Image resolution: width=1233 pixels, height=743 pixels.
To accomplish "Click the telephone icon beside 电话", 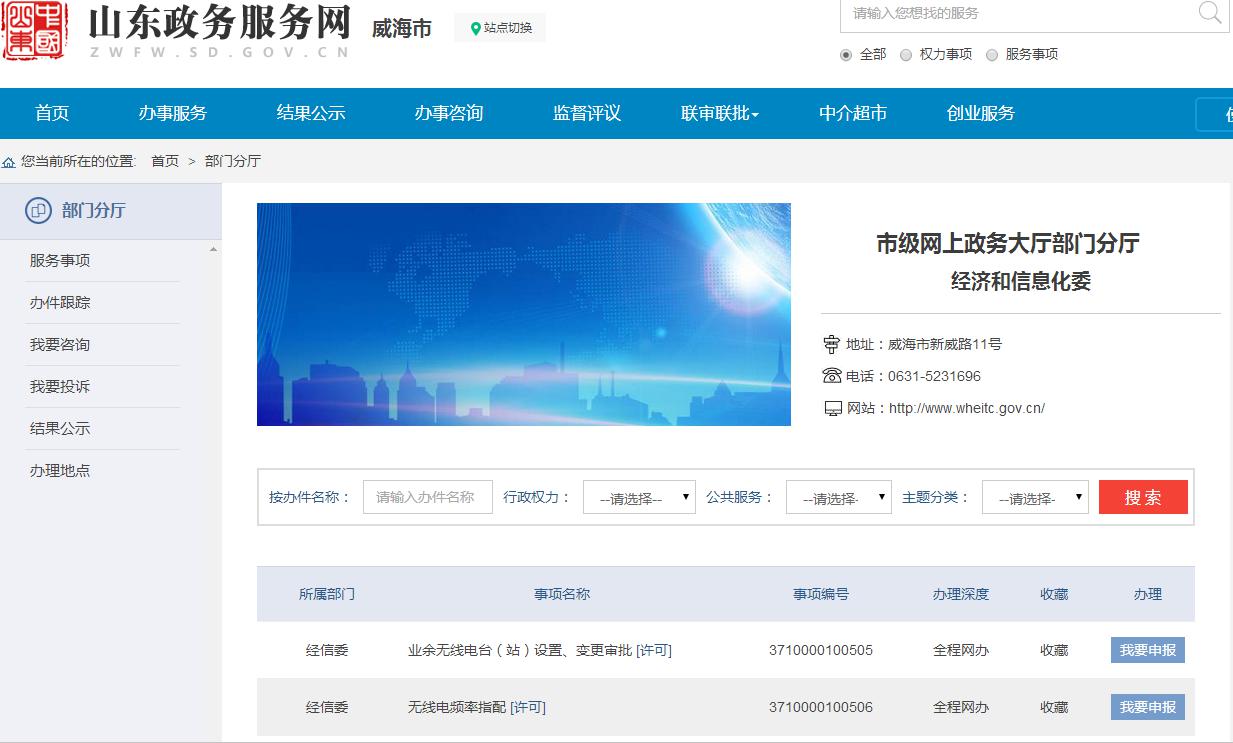I will (x=831, y=376).
